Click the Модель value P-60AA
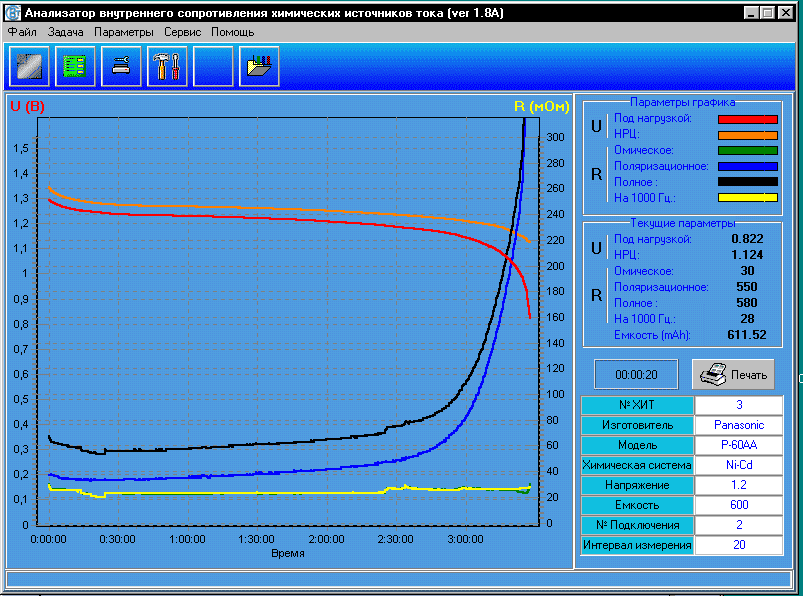This screenshot has height=596, width=803. 738,445
